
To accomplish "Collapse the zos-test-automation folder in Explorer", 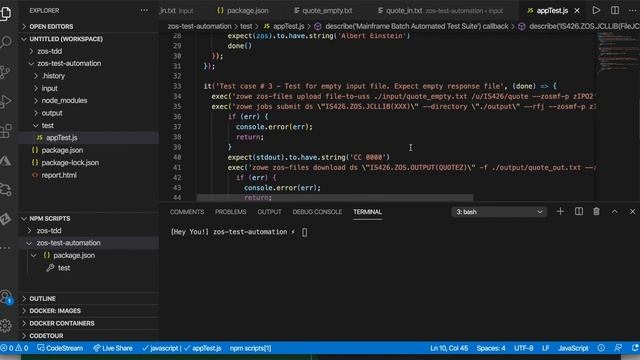I will [88, 64].
